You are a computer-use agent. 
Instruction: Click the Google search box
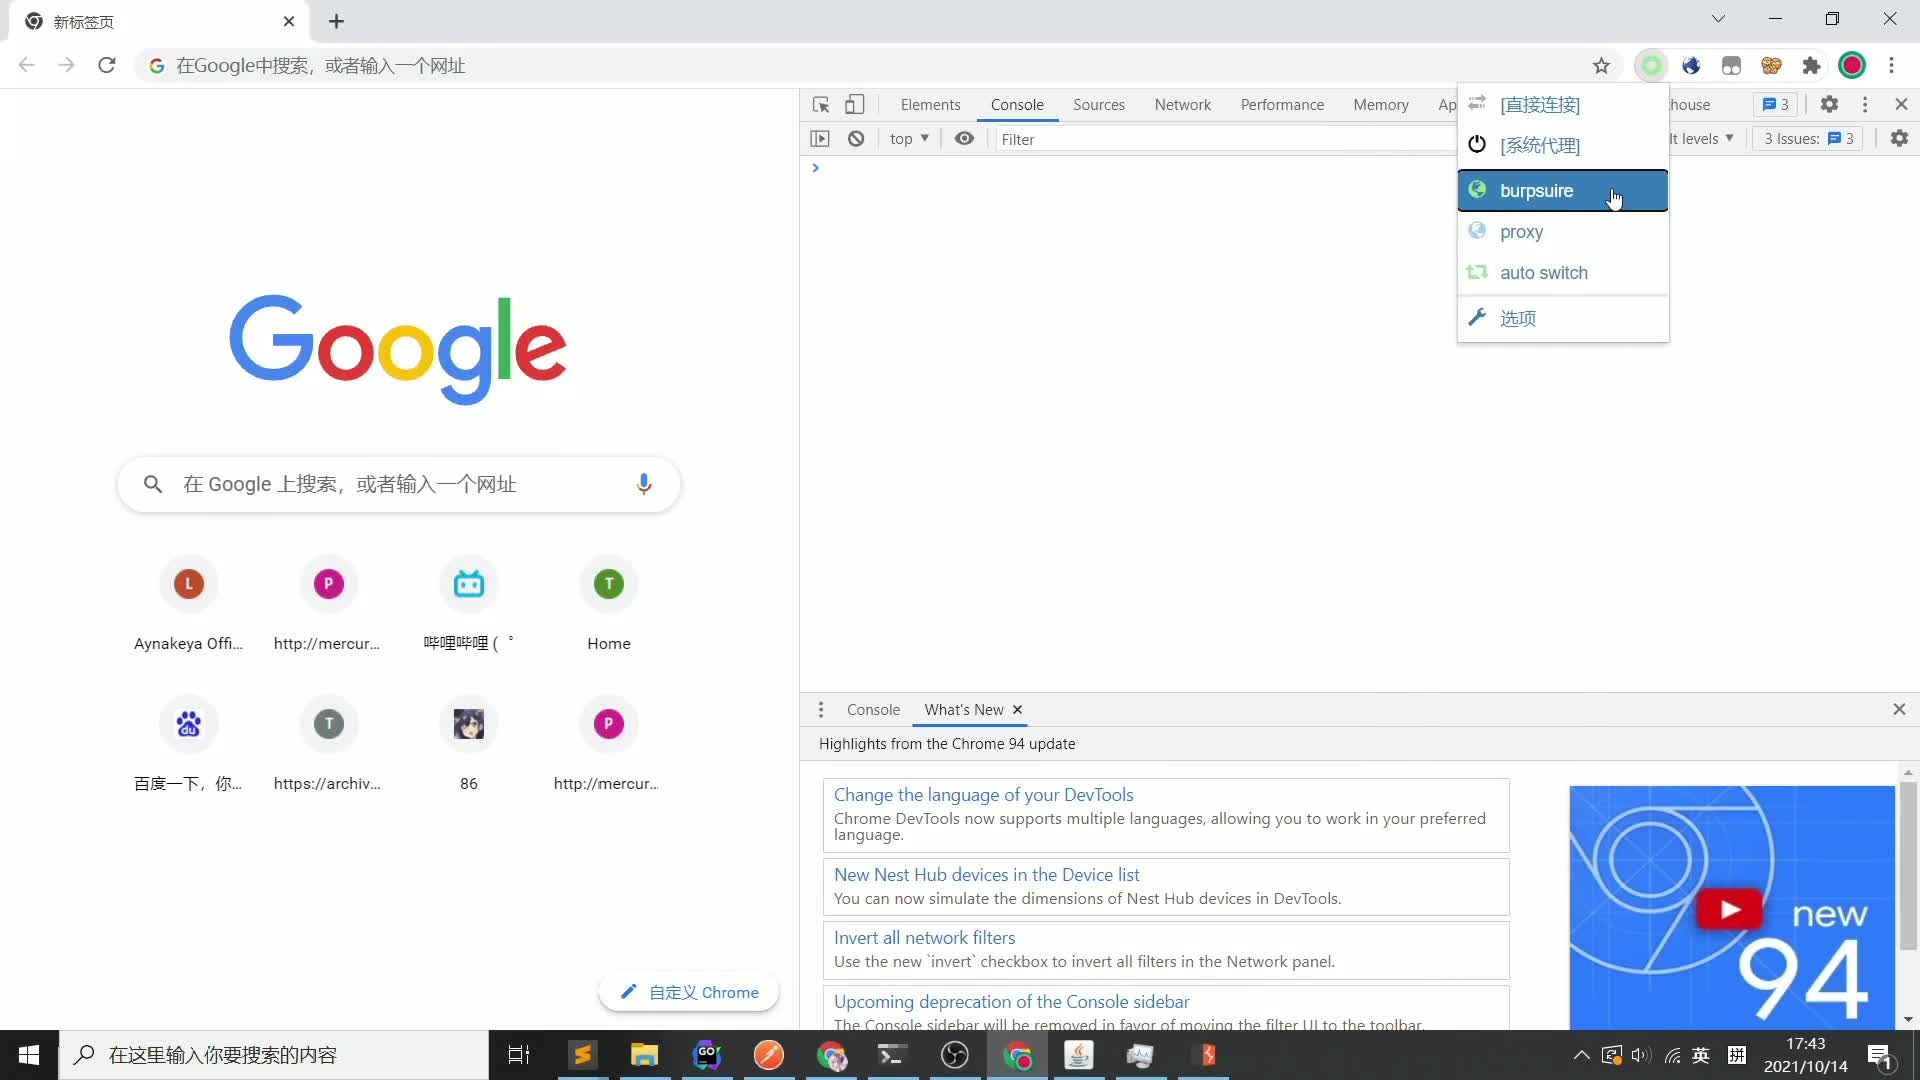coord(399,484)
